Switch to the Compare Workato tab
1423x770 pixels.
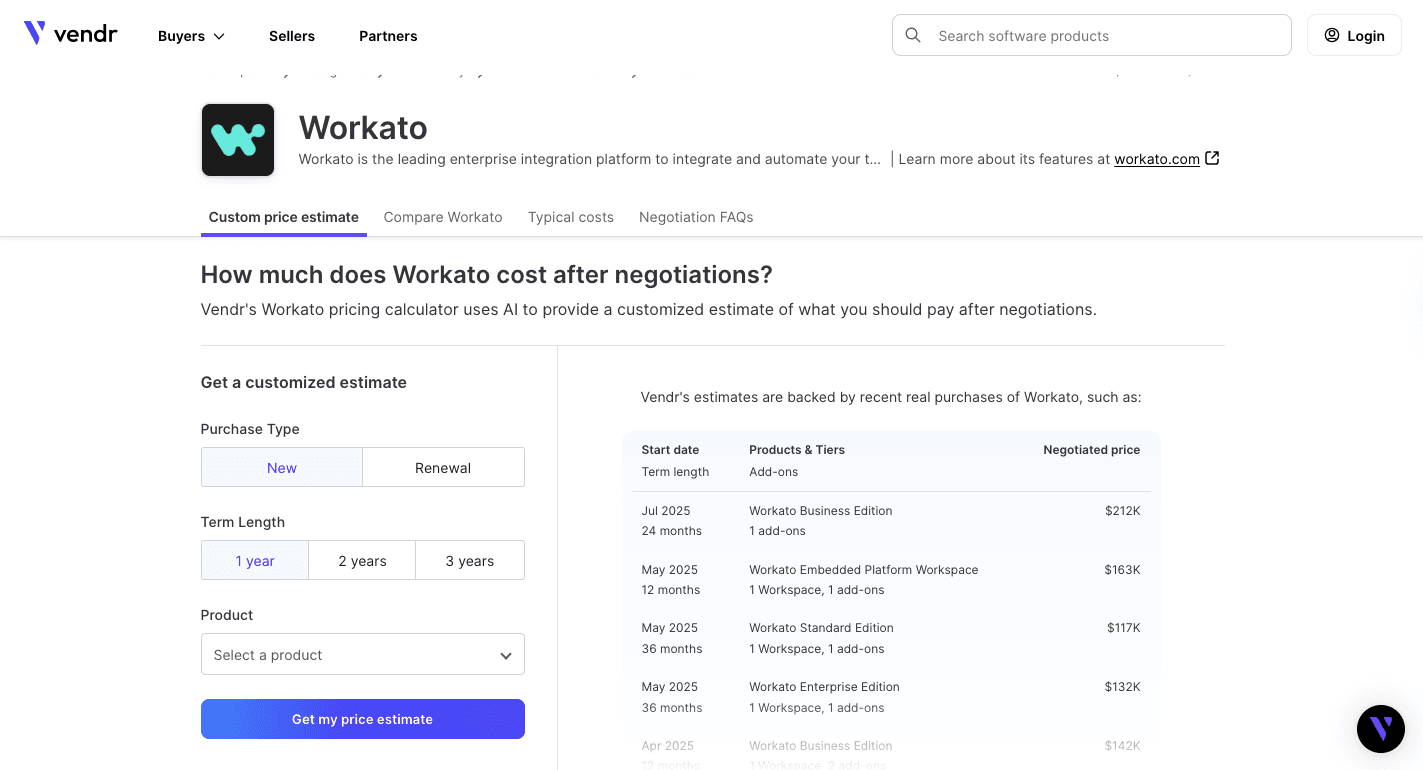tap(443, 217)
